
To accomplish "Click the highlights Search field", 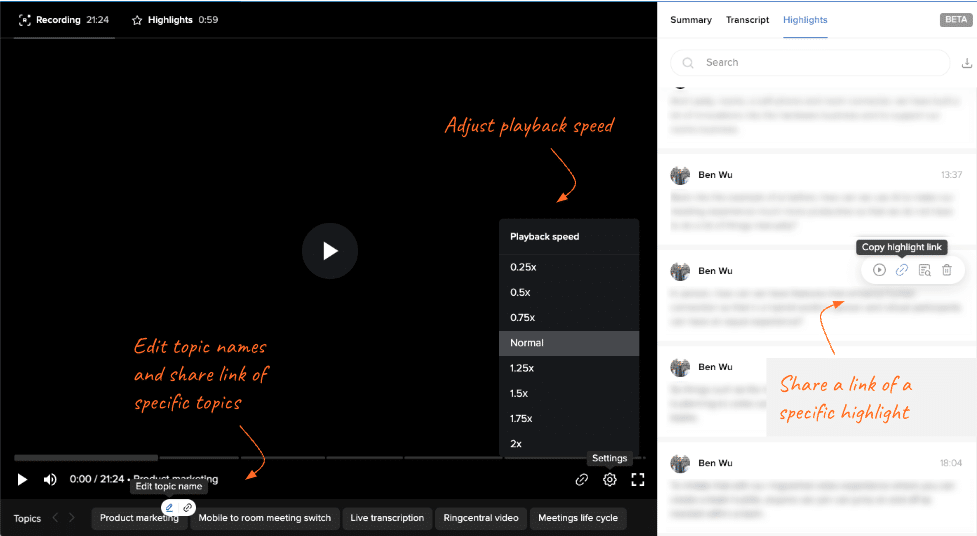I will click(810, 63).
